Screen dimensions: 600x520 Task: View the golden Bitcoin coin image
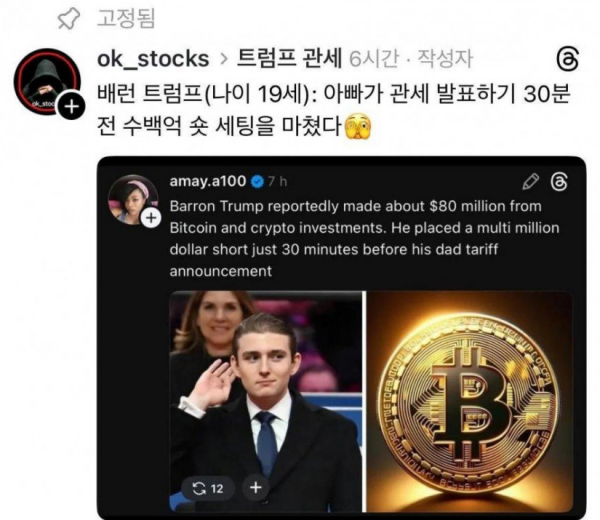pyautogui.click(x=469, y=401)
